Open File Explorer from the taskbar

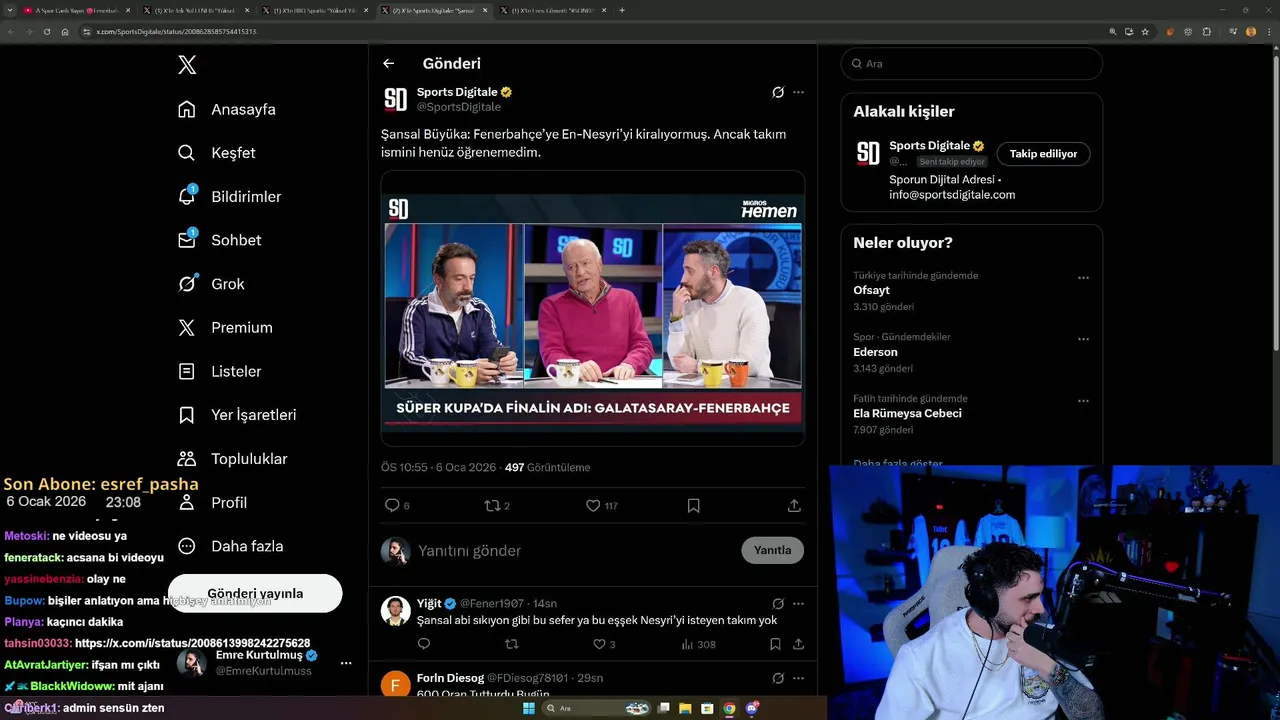pyautogui.click(x=685, y=708)
